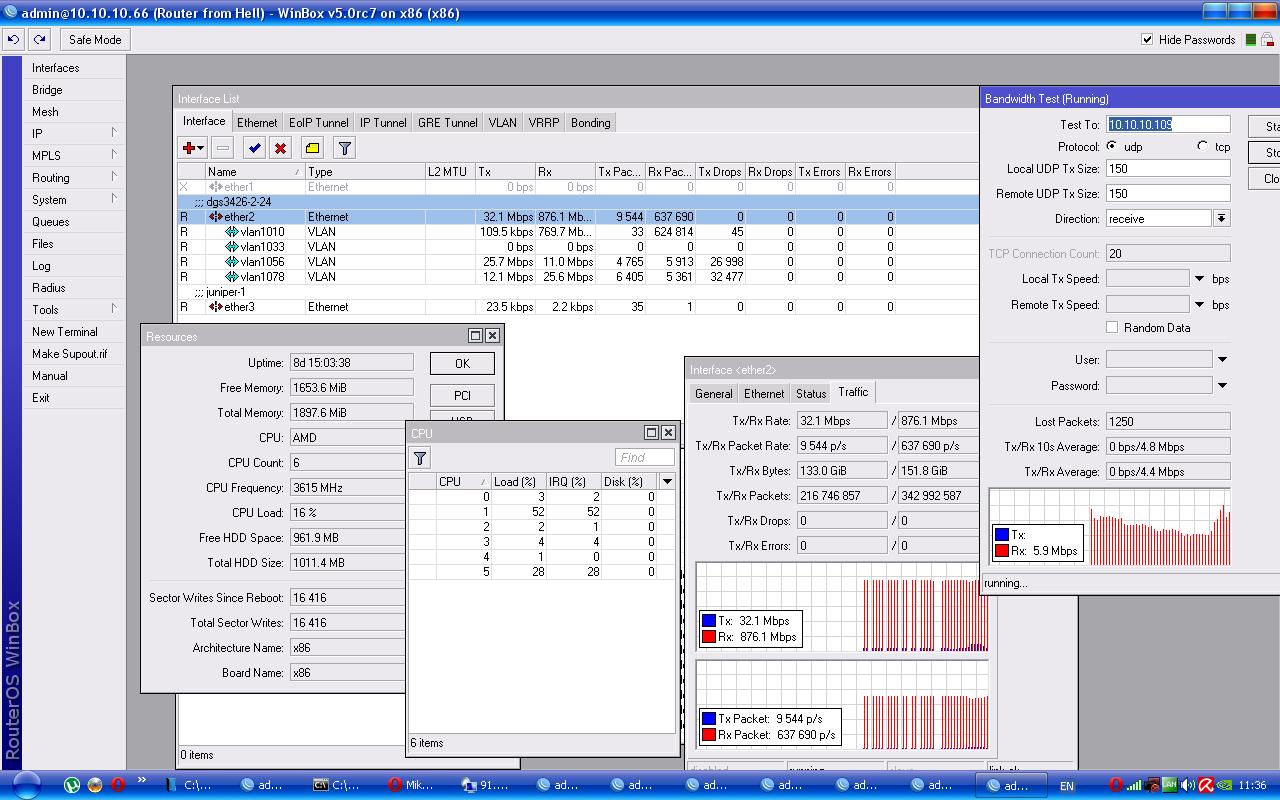This screenshot has width=1280, height=800.
Task: Click the red X Disable icon
Action: 281,148
